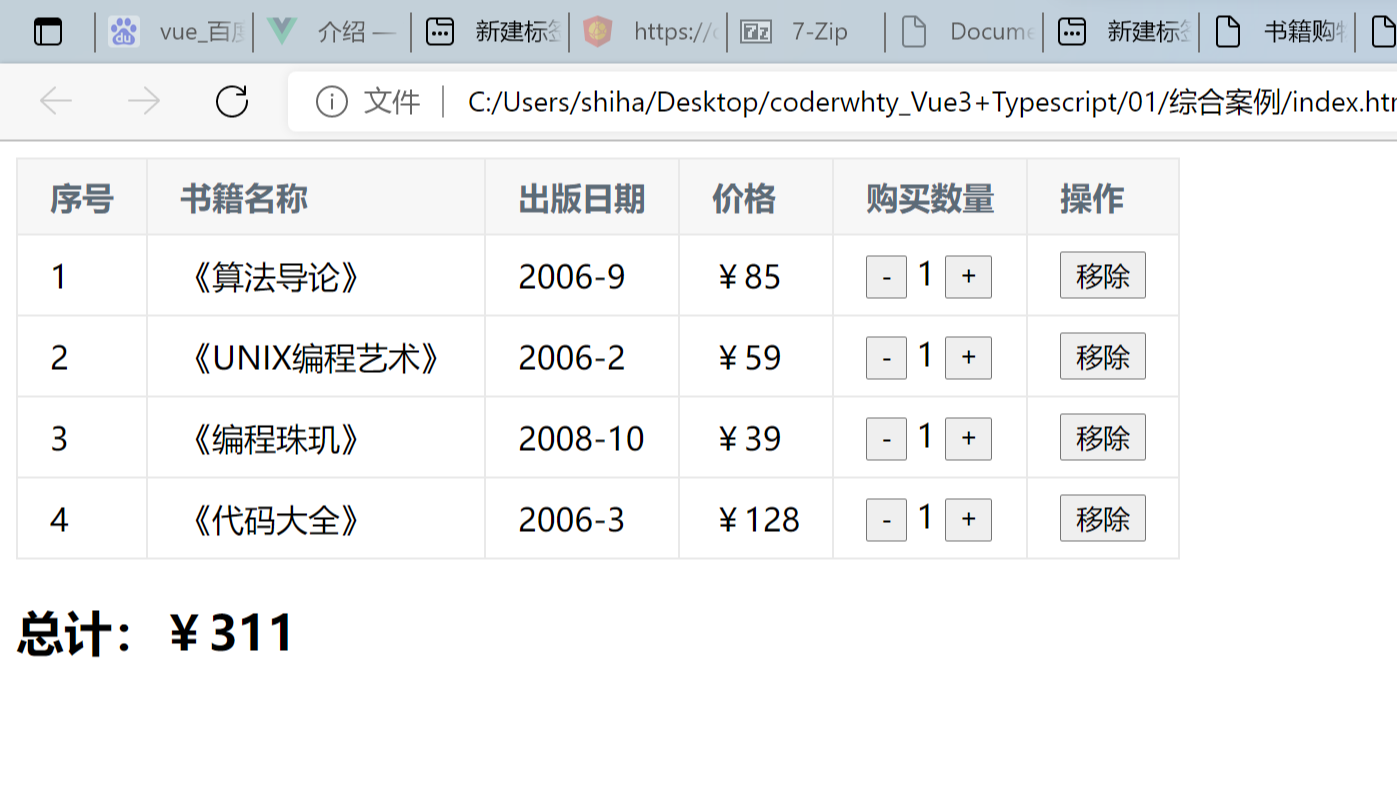This screenshot has height=787, width=1397.
Task: Increase quantity of 《算法导论》
Action: point(968,277)
